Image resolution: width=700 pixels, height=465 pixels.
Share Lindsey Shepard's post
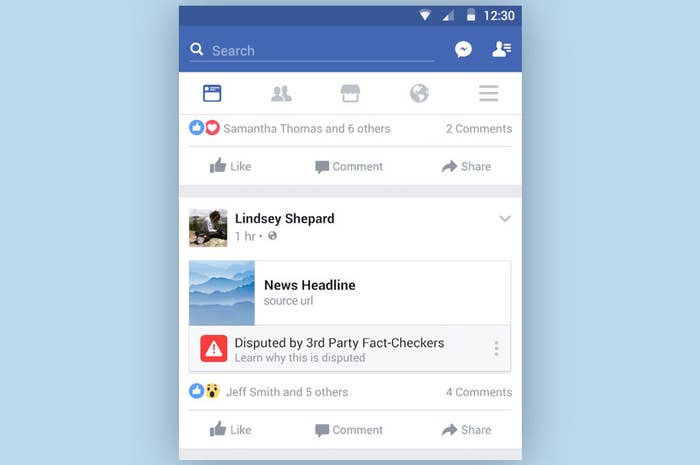pos(467,430)
